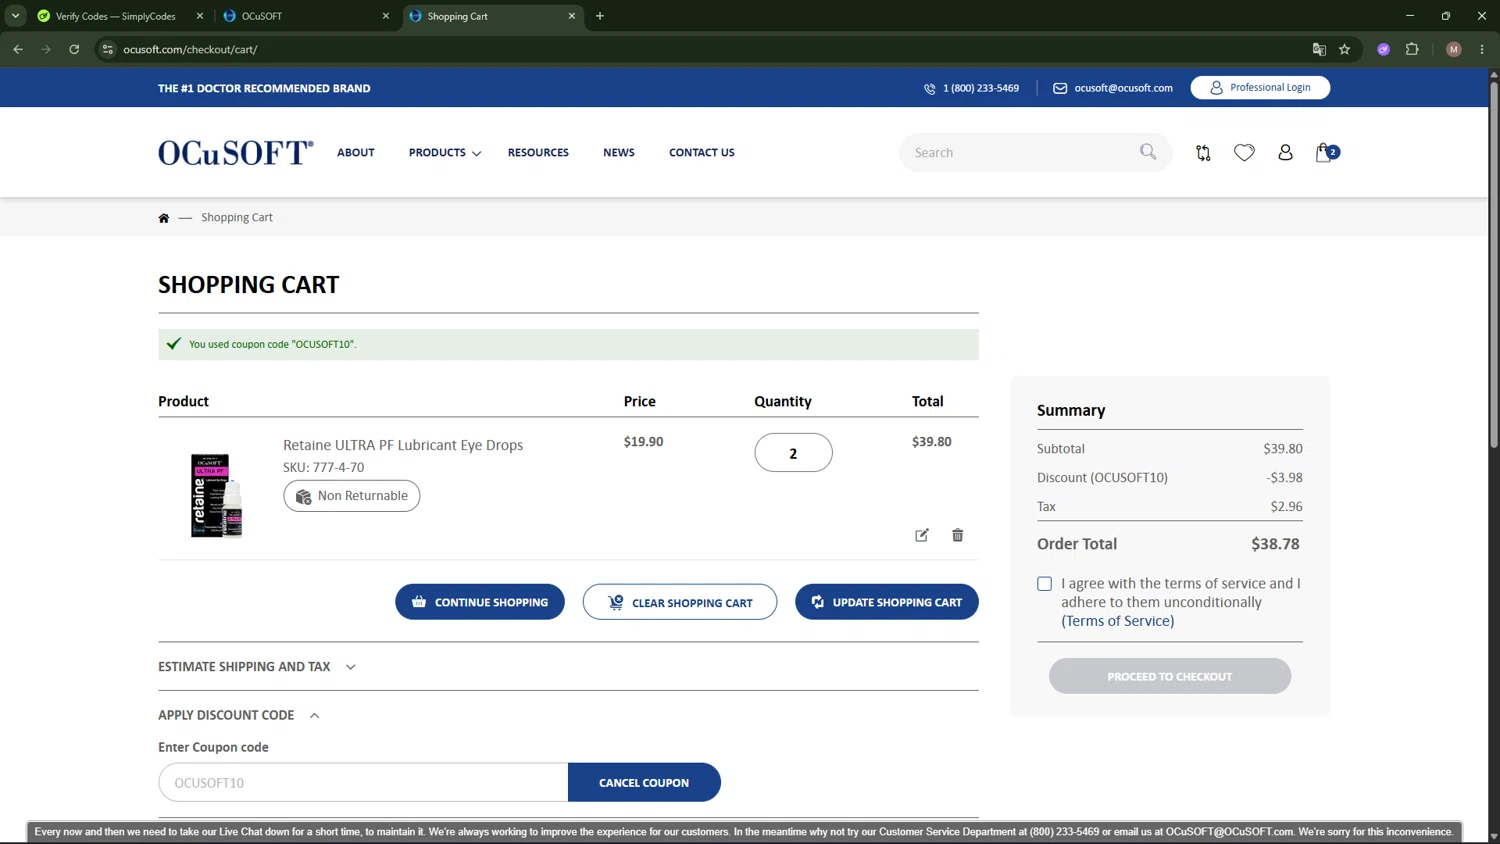This screenshot has width=1500, height=844.
Task: Click the site information icon in address bar
Action: point(108,49)
